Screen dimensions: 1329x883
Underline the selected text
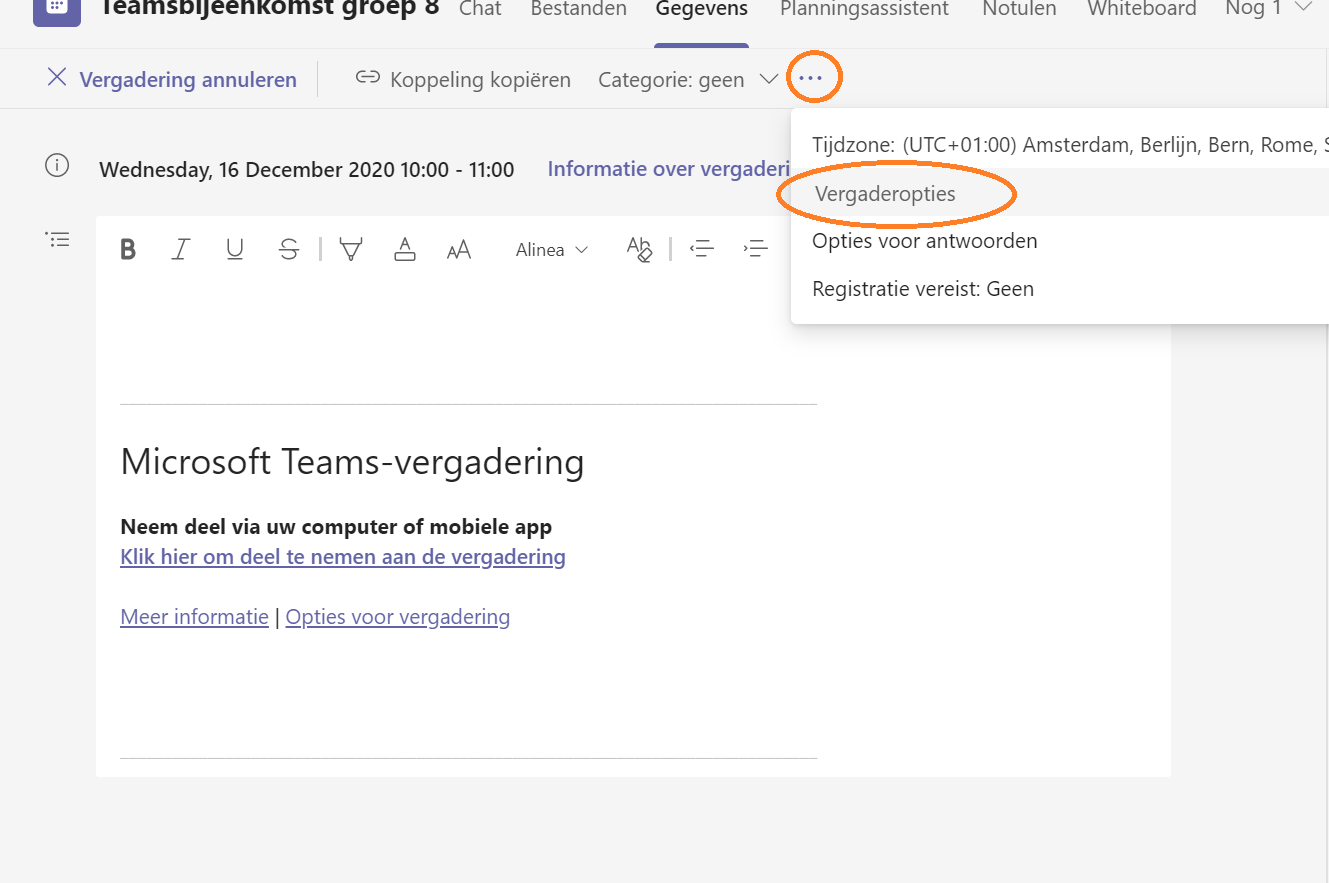235,250
